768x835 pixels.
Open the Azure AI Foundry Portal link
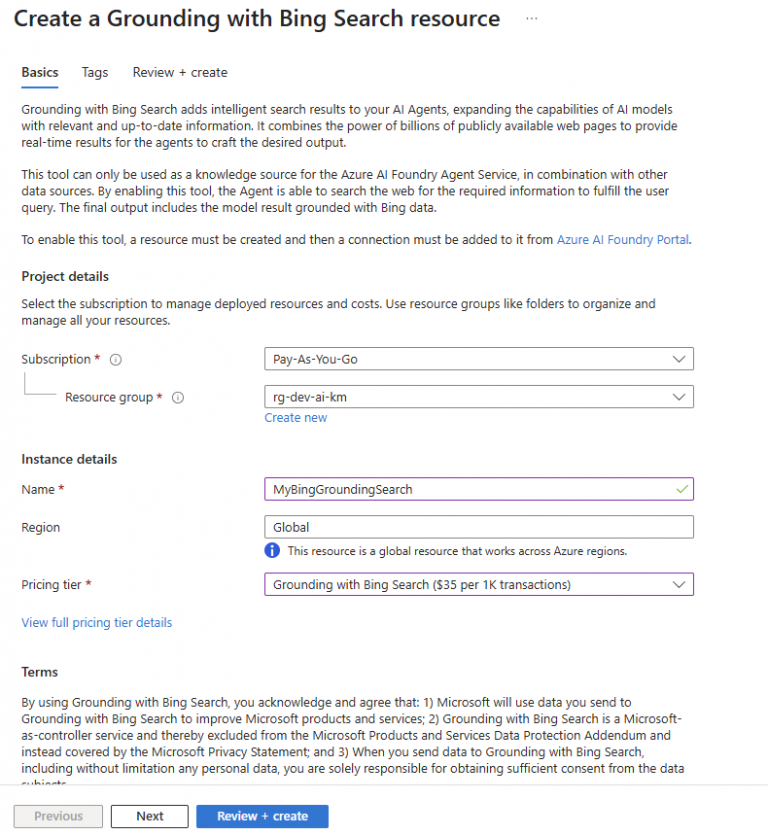point(622,239)
